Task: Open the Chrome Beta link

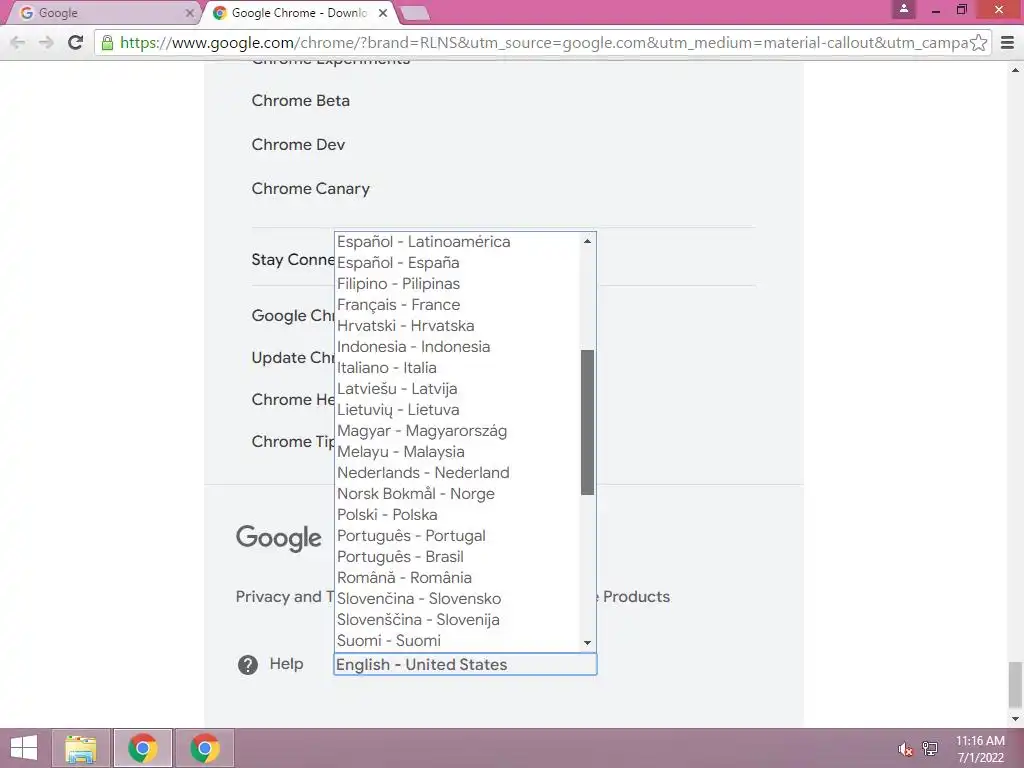Action: click(x=300, y=101)
